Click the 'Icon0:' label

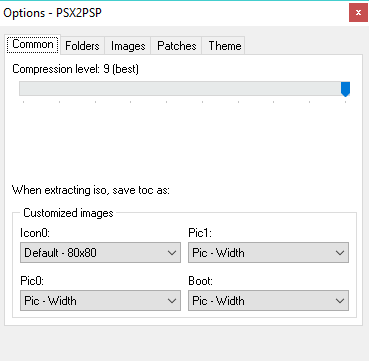(x=35, y=233)
